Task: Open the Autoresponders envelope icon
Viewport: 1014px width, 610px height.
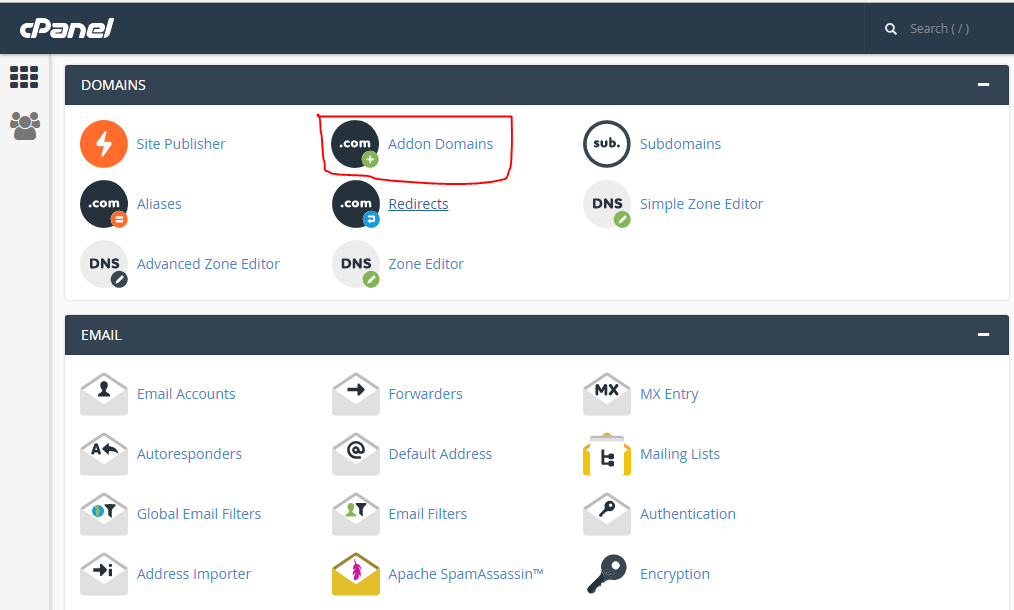Action: coord(103,454)
